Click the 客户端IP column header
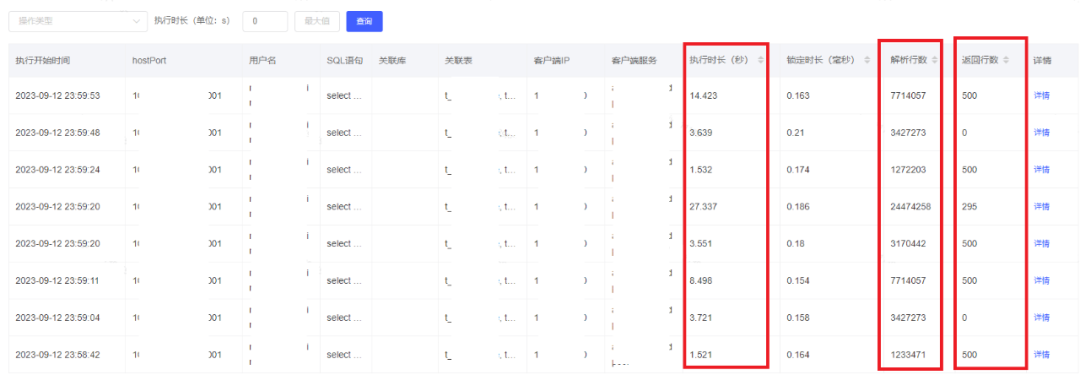The height and width of the screenshot is (375, 1080). click(x=551, y=60)
